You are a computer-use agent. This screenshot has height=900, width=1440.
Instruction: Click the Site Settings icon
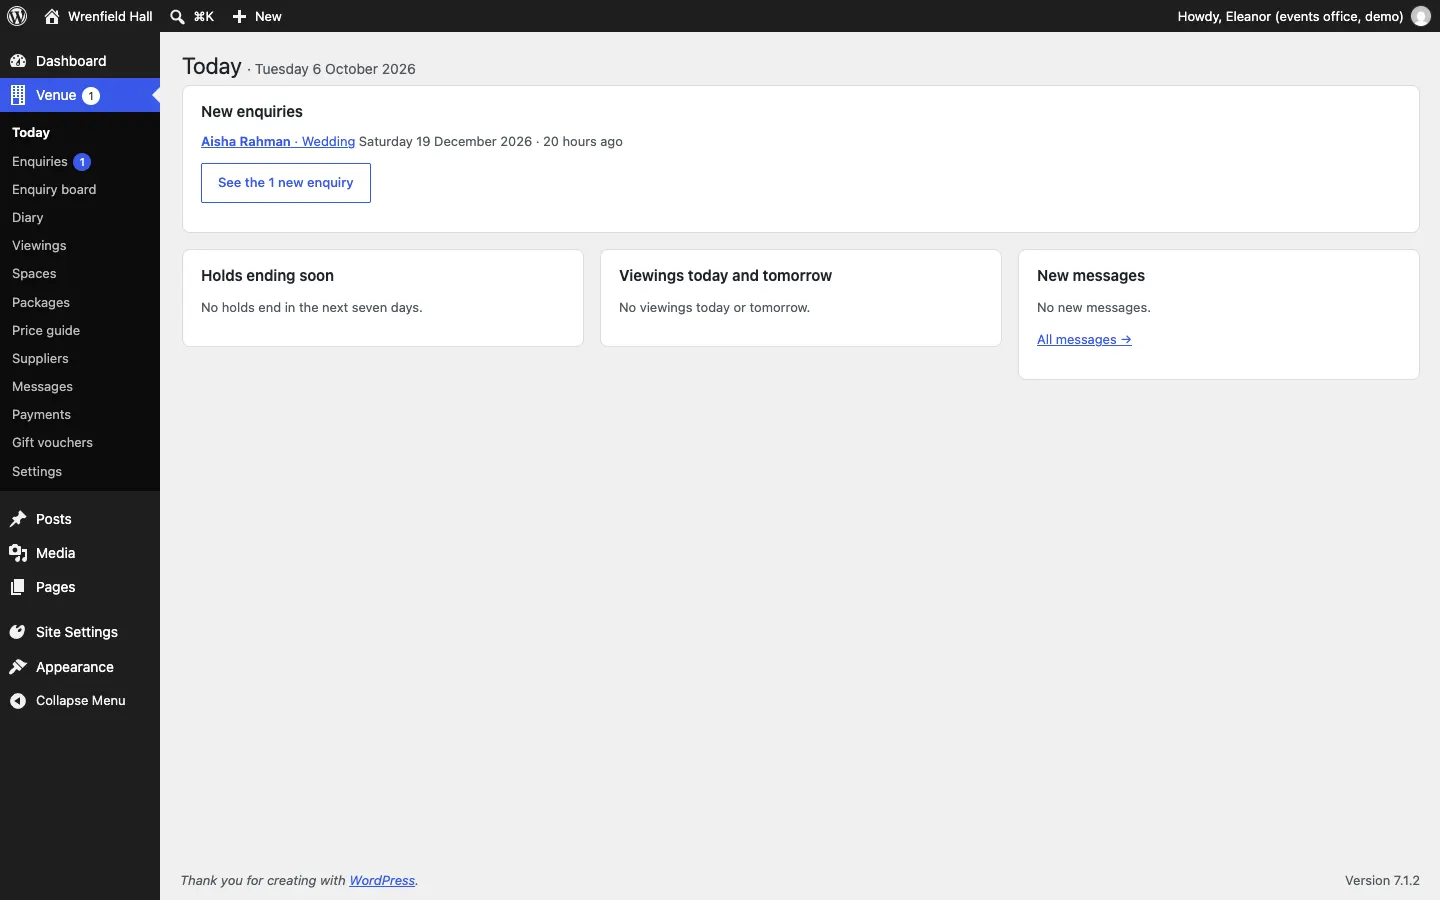(x=18, y=632)
